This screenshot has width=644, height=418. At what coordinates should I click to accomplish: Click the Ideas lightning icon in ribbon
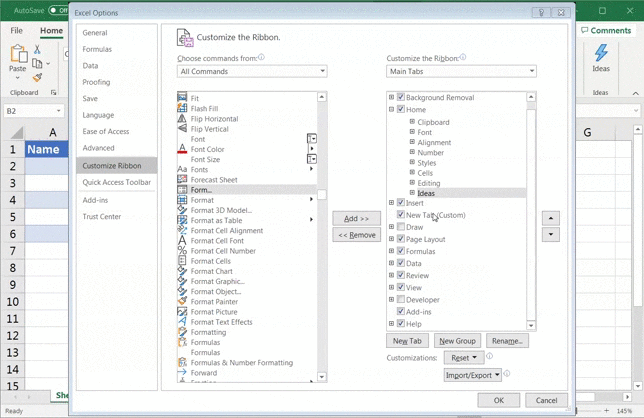(x=601, y=53)
